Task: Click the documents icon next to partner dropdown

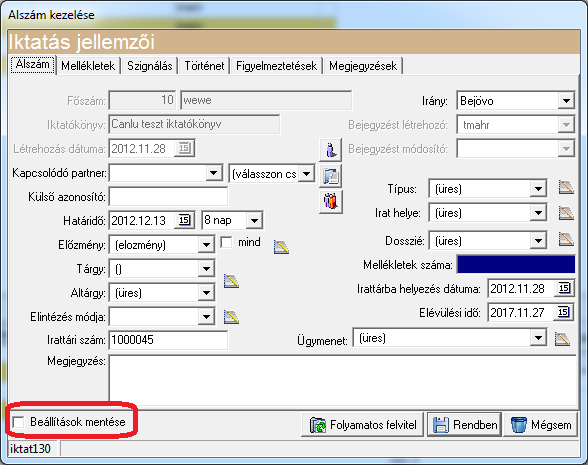Action: (331, 176)
